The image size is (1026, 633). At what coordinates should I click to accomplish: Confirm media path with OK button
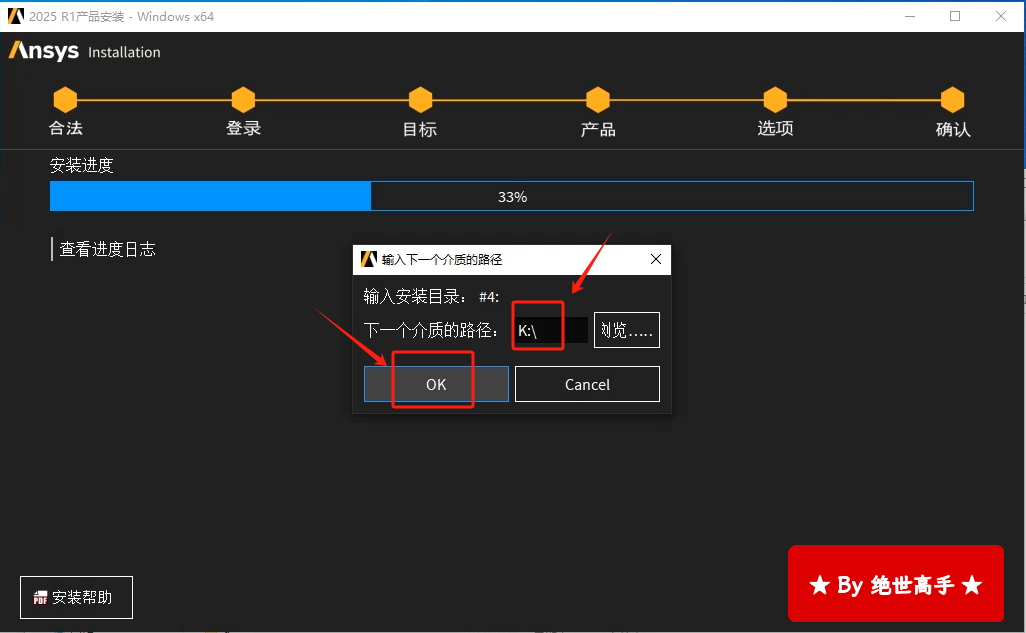coord(436,384)
